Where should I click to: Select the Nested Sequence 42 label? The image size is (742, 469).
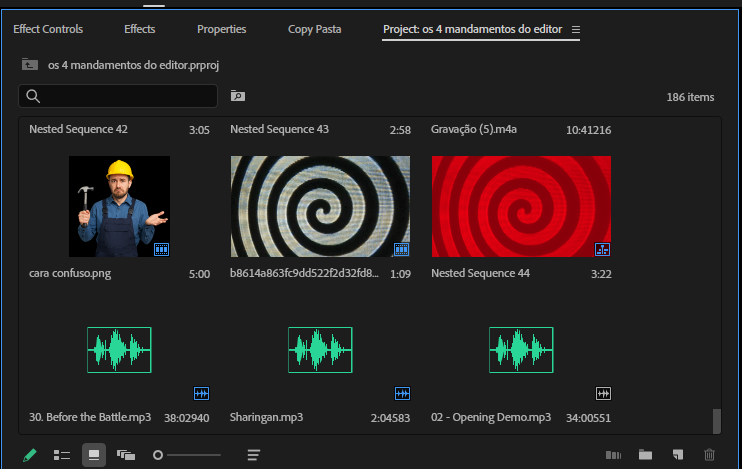79,129
